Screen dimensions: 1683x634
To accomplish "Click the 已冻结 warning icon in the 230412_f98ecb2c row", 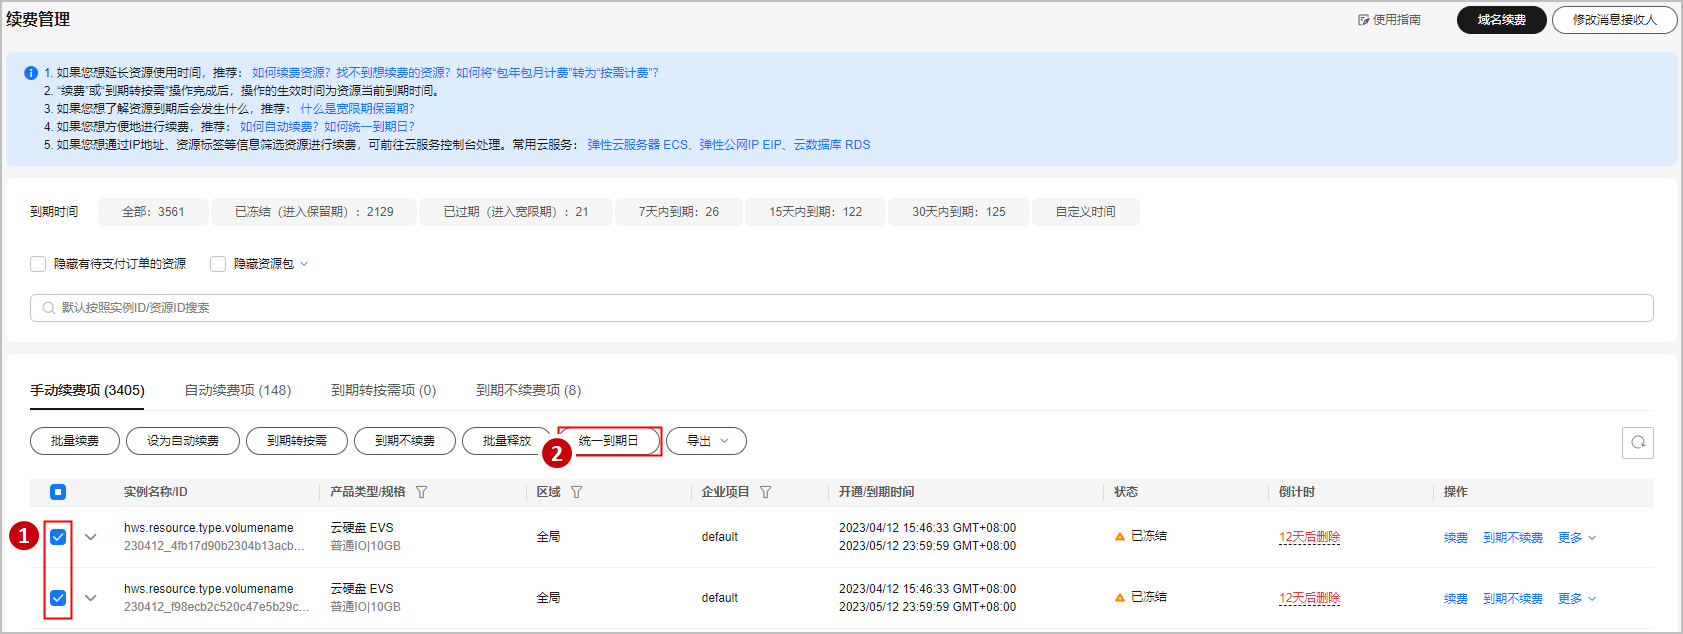I will click(x=1120, y=598).
